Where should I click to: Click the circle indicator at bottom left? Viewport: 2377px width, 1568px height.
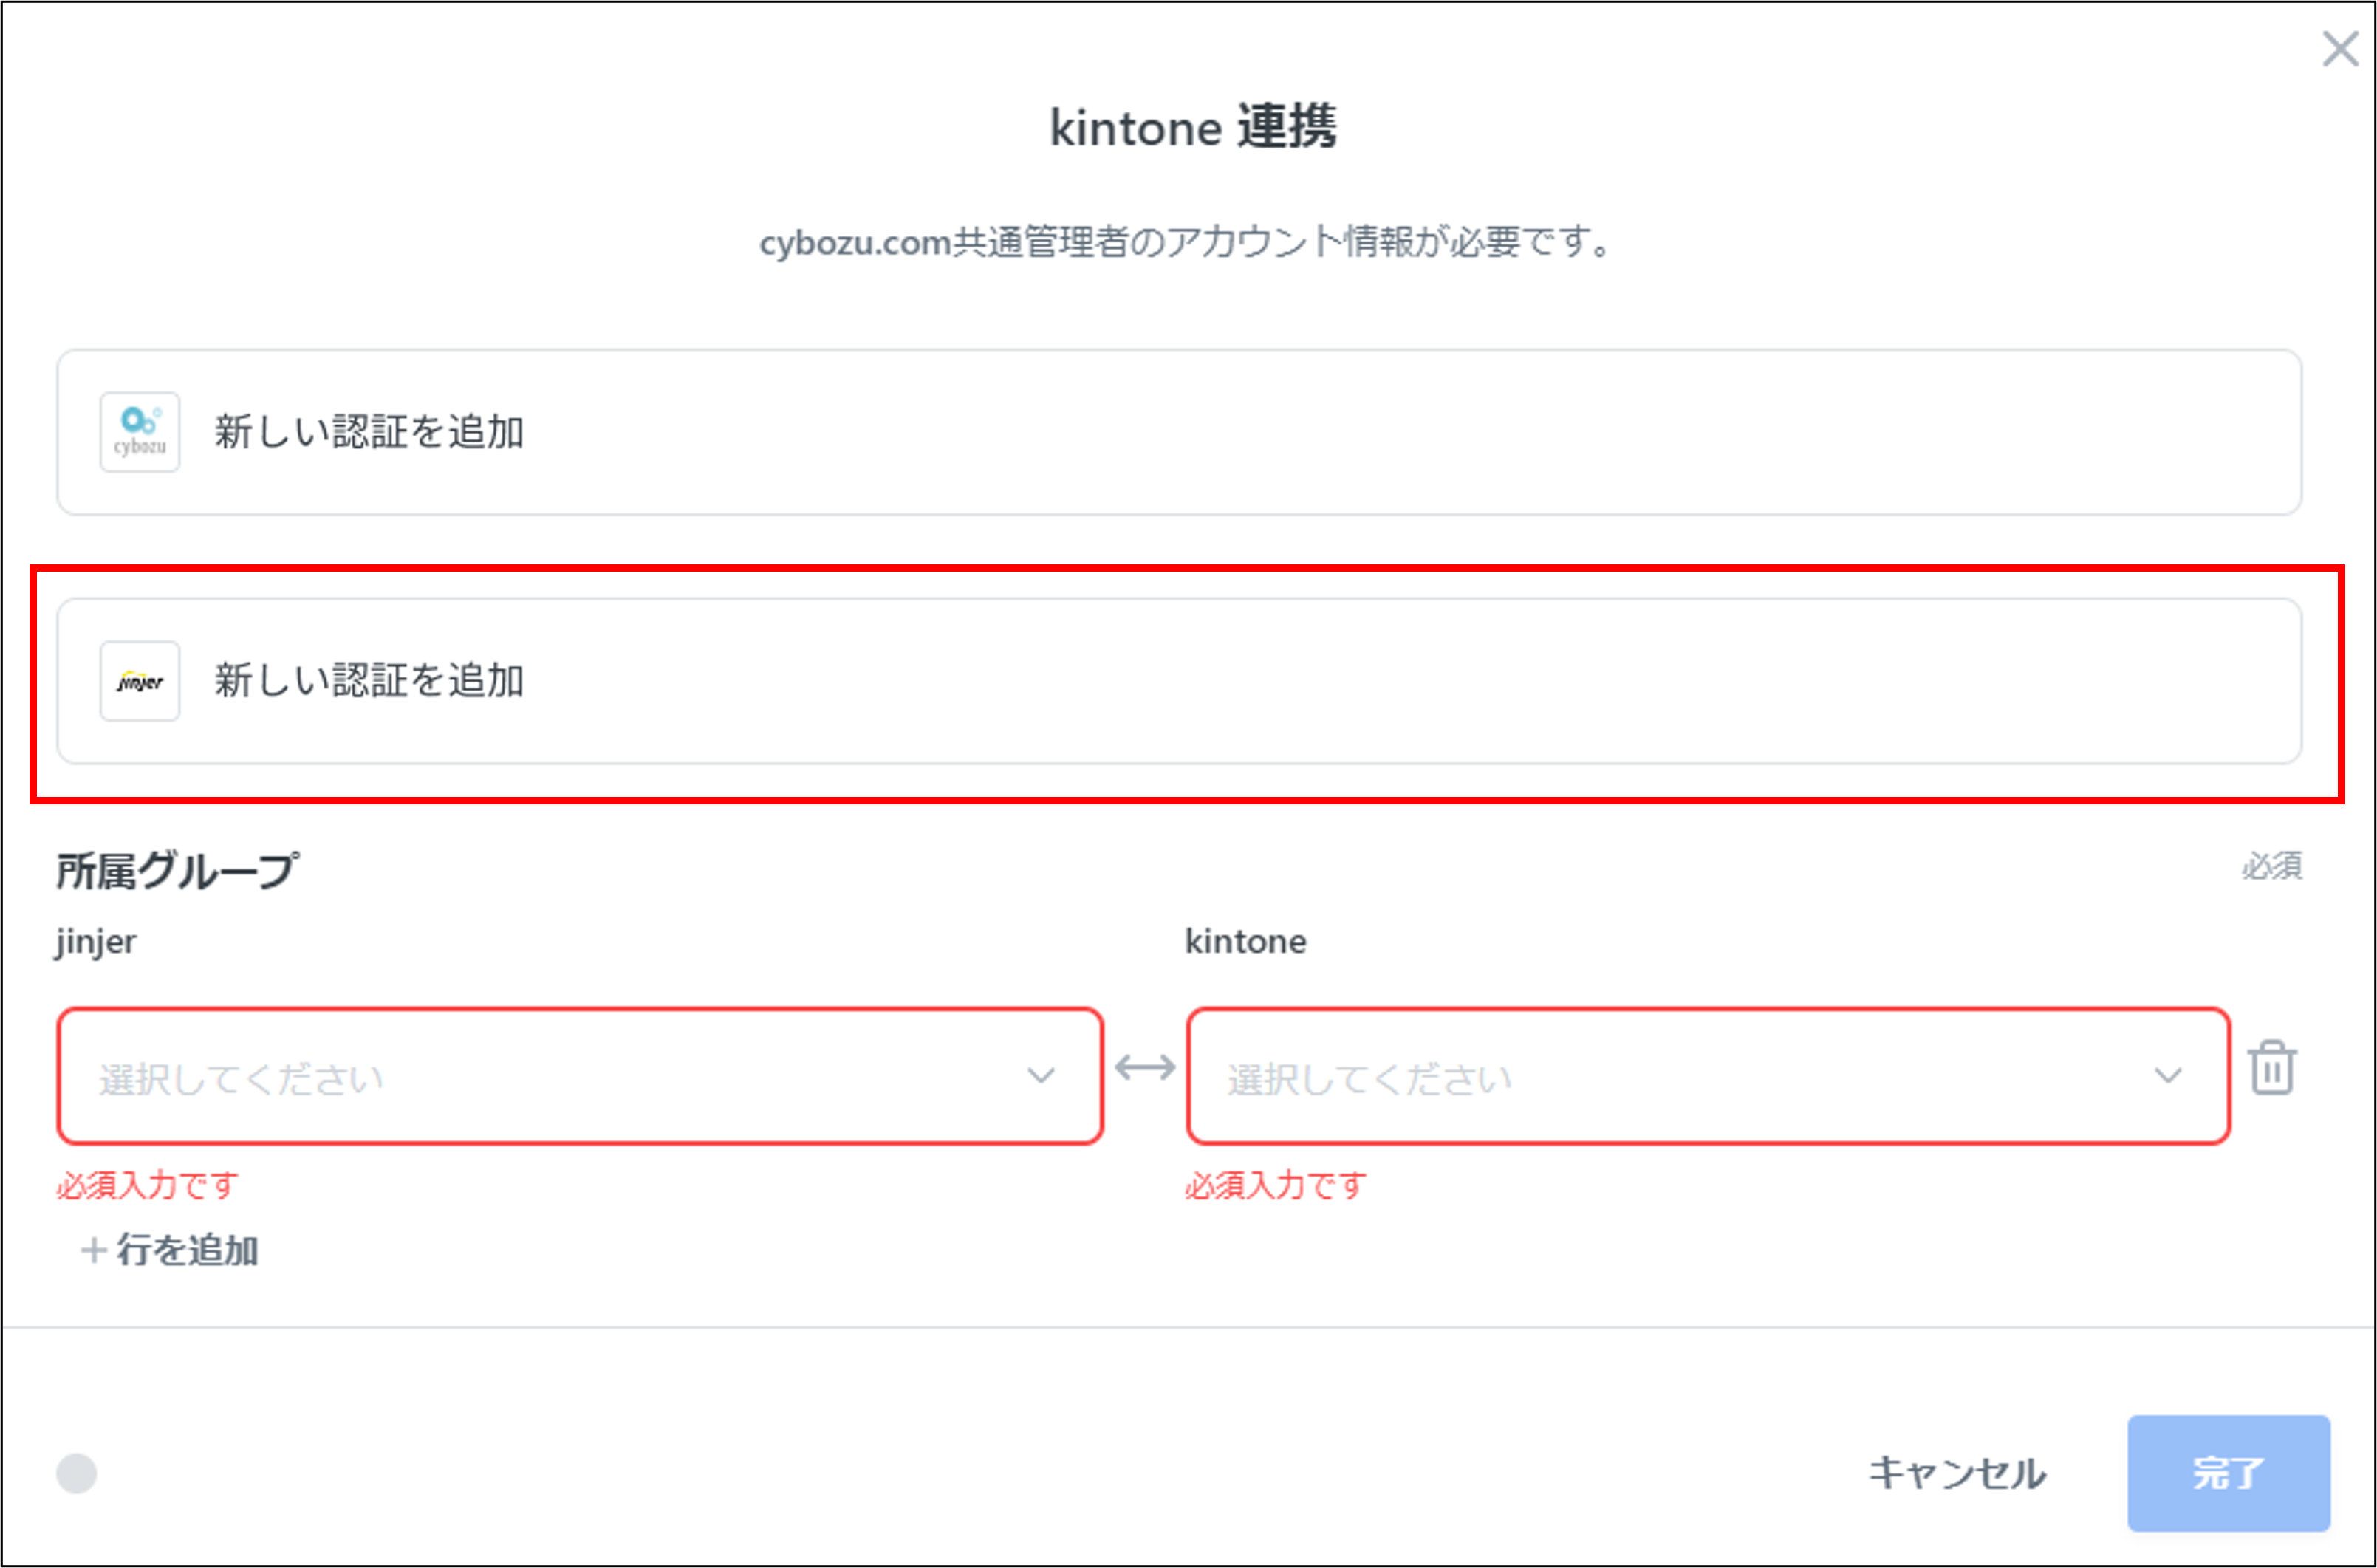[76, 1472]
